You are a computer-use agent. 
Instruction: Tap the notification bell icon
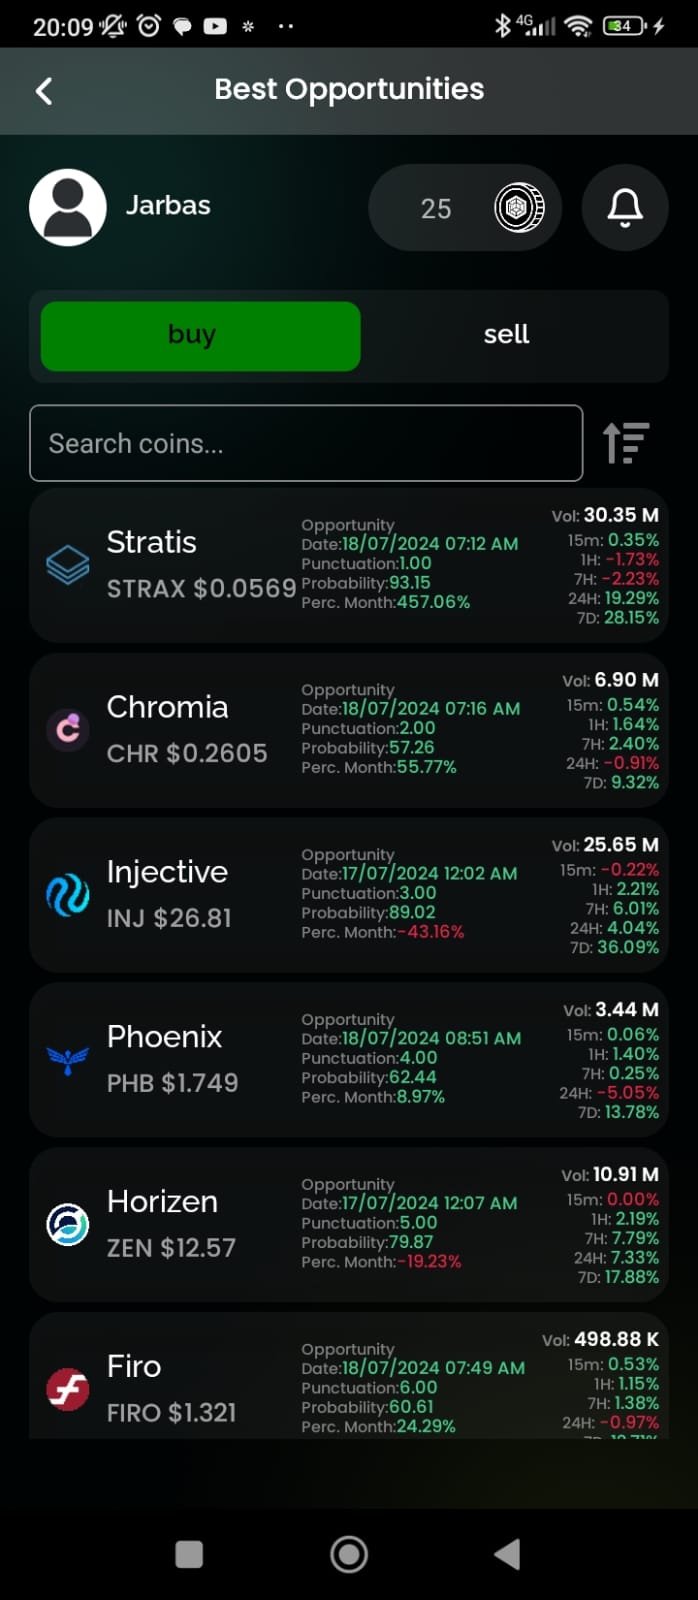[x=624, y=208]
